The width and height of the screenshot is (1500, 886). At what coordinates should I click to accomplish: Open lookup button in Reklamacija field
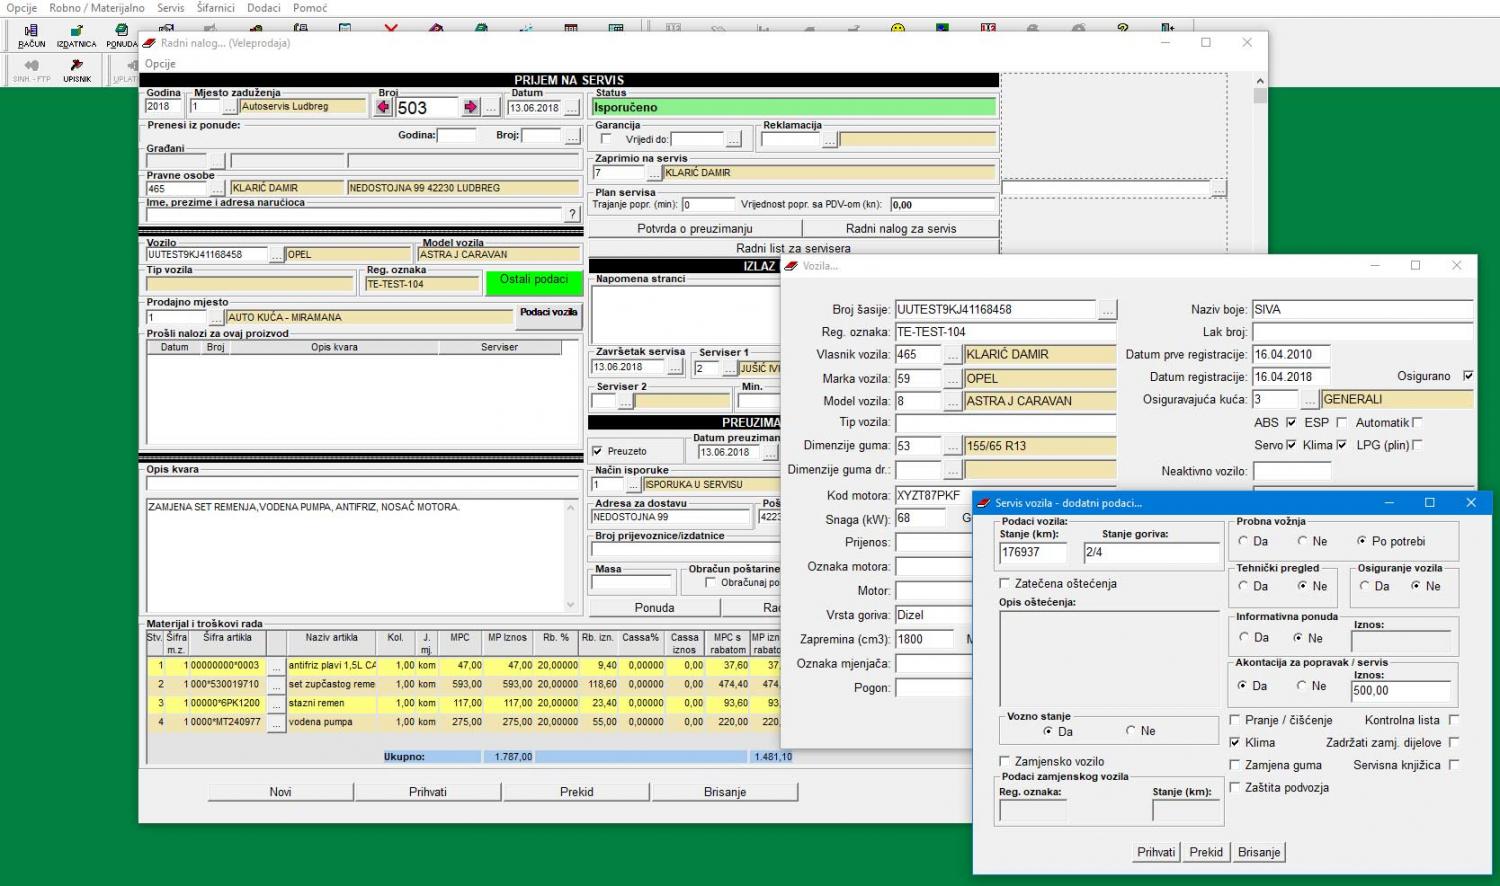click(829, 140)
